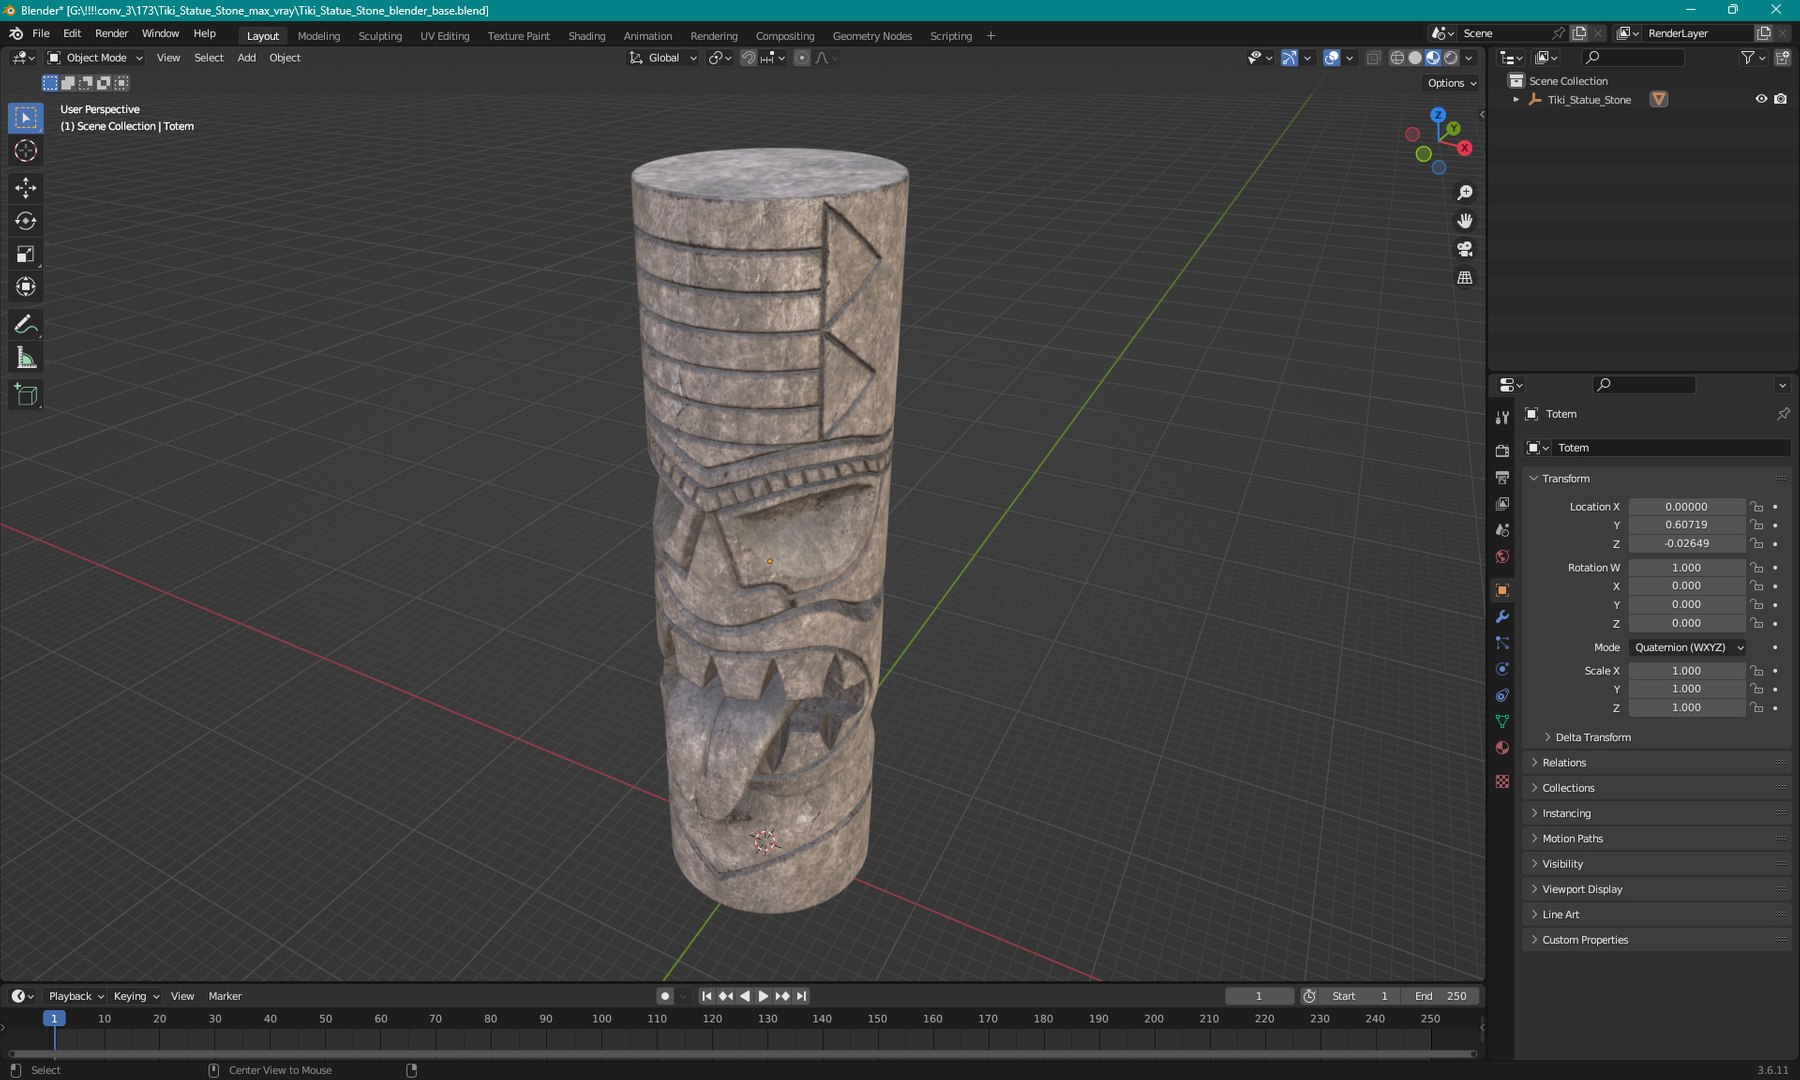The height and width of the screenshot is (1080, 1800).
Task: Pick the Annotate pencil tool
Action: pos(26,325)
